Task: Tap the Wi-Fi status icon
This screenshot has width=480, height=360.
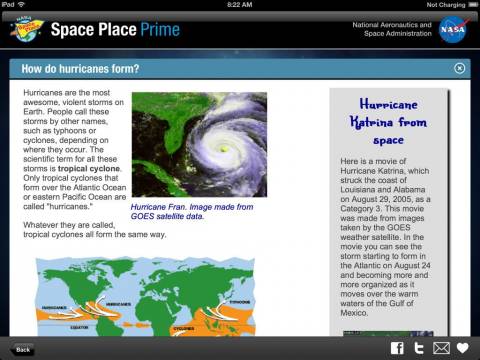Action: (x=21, y=4)
